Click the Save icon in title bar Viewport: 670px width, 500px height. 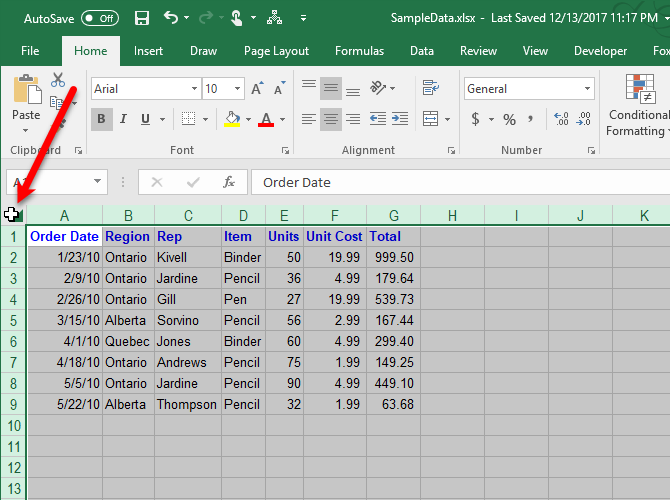(x=142, y=18)
